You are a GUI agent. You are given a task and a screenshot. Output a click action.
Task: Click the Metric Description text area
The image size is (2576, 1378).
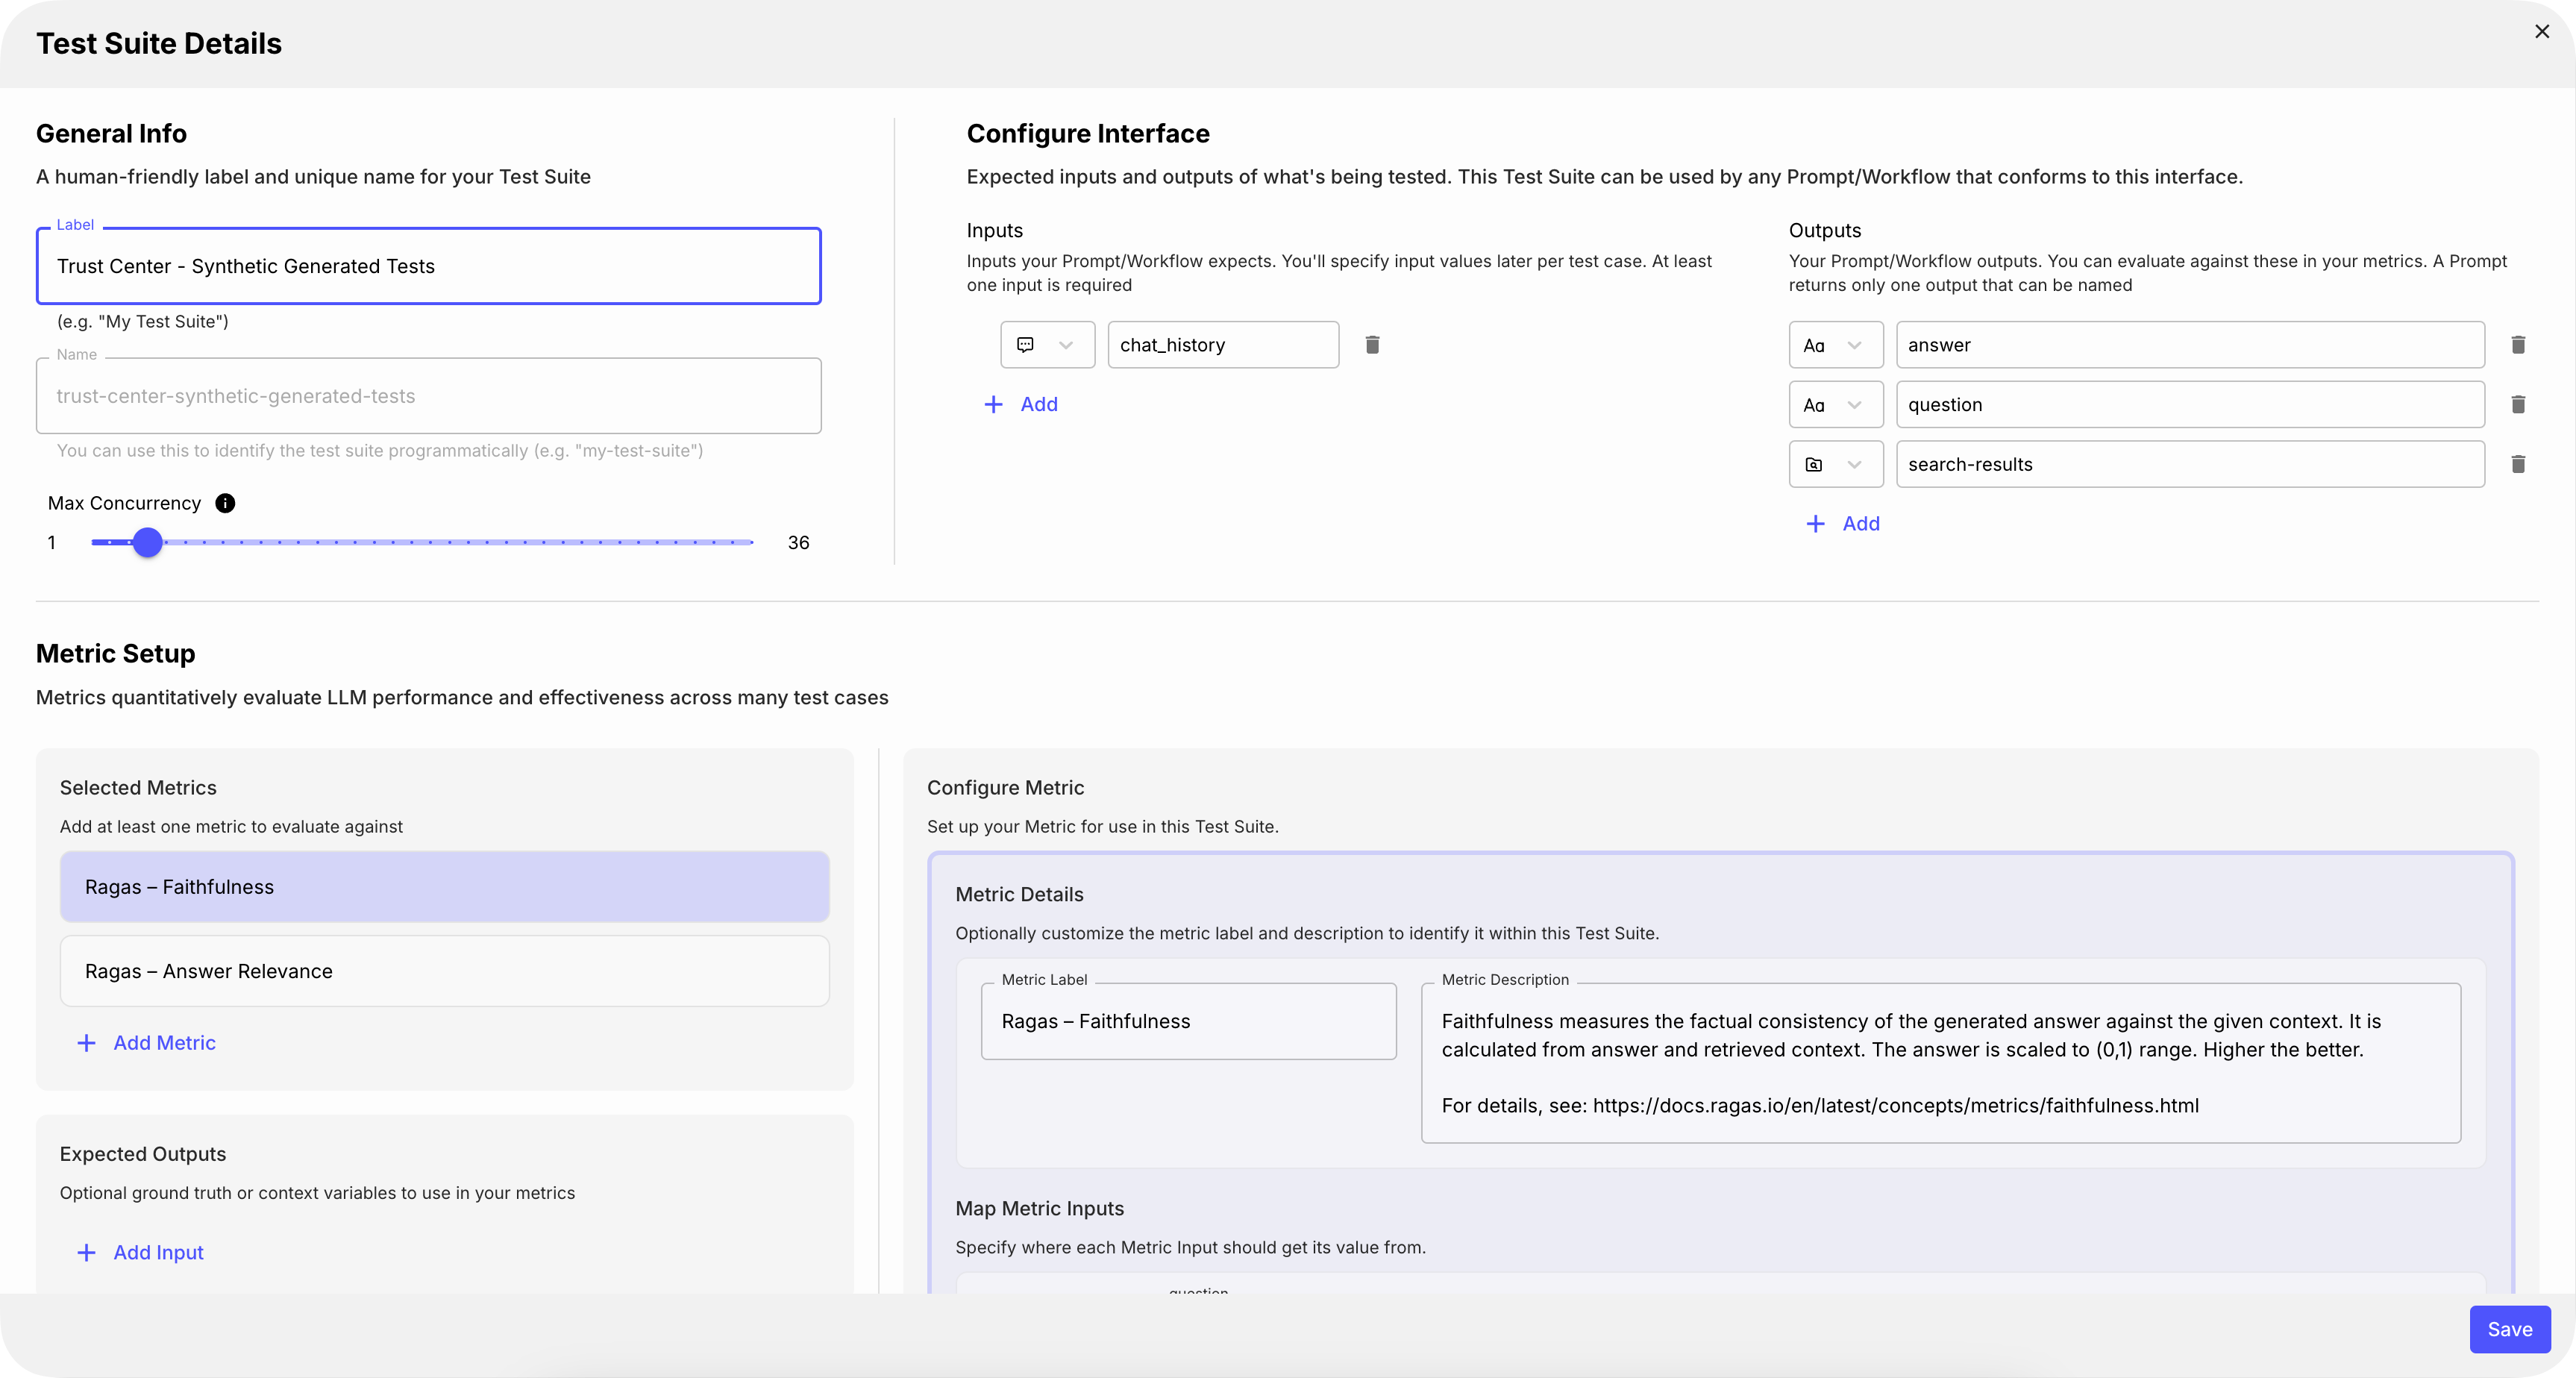pos(1940,1062)
